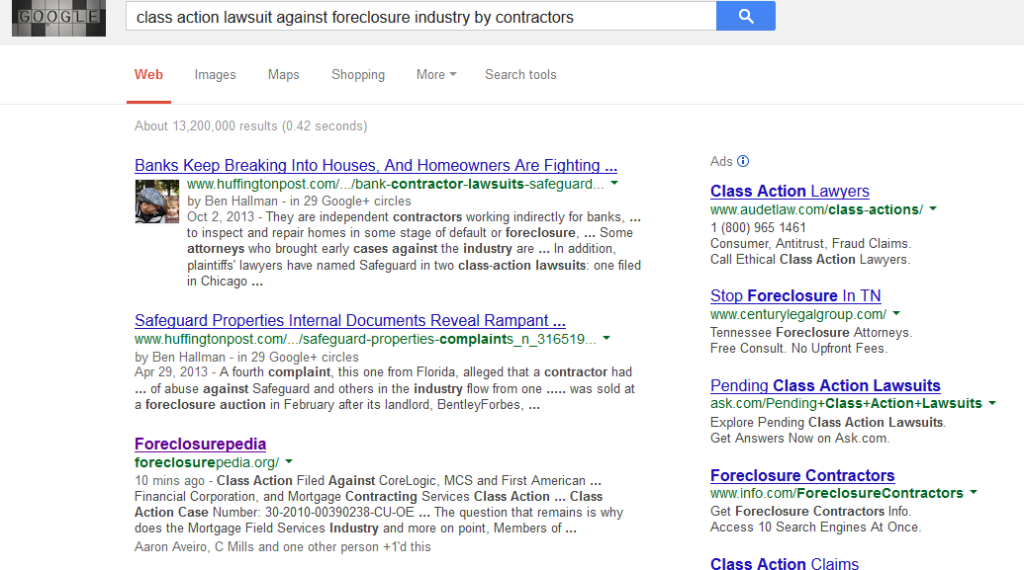Click the search query input field
The image size is (1024, 570).
click(x=421, y=16)
